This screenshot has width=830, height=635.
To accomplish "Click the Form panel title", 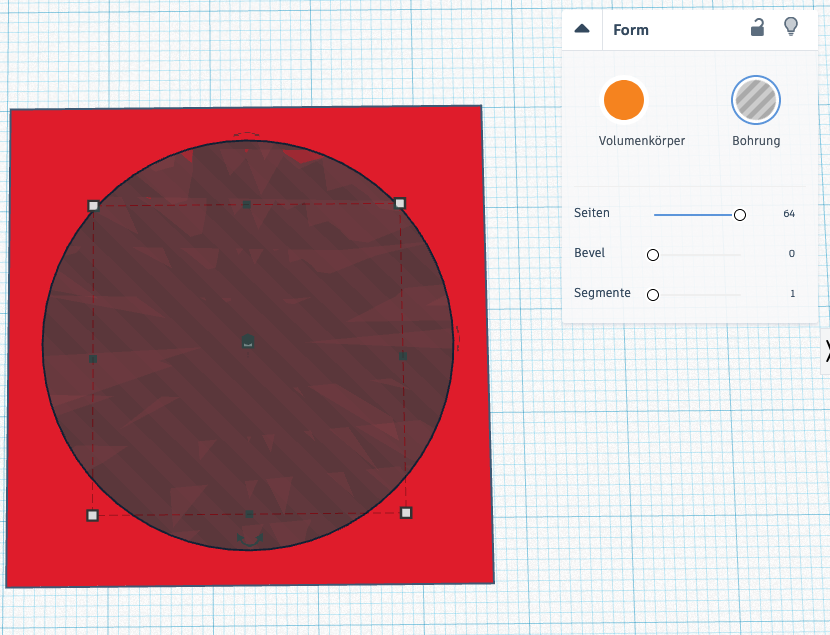I will [630, 30].
